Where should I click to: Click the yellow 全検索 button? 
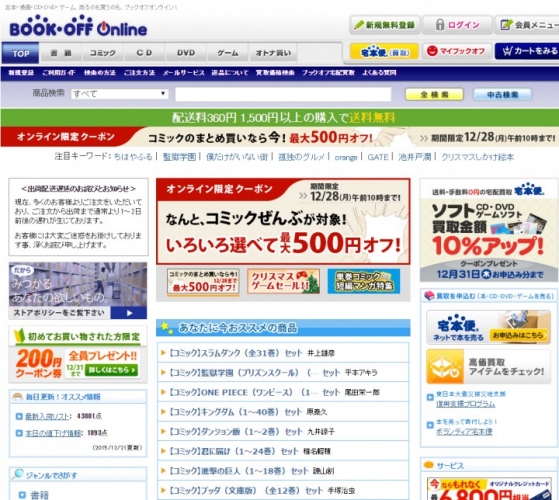[x=434, y=94]
